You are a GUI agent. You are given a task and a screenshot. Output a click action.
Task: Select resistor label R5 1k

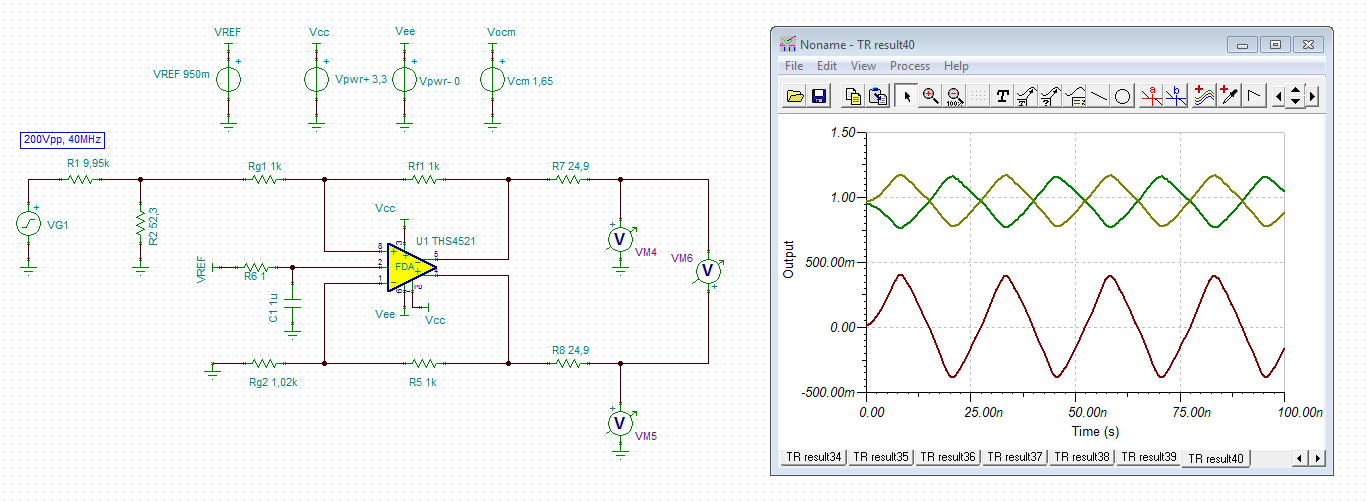pyautogui.click(x=422, y=382)
